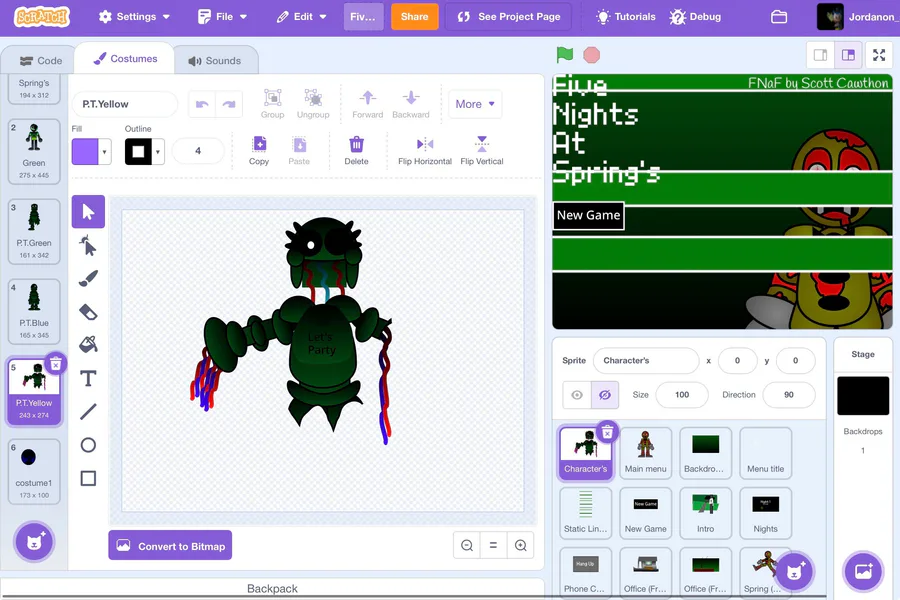900x600 pixels.
Task: Open the Code tab
Action: (x=41, y=61)
